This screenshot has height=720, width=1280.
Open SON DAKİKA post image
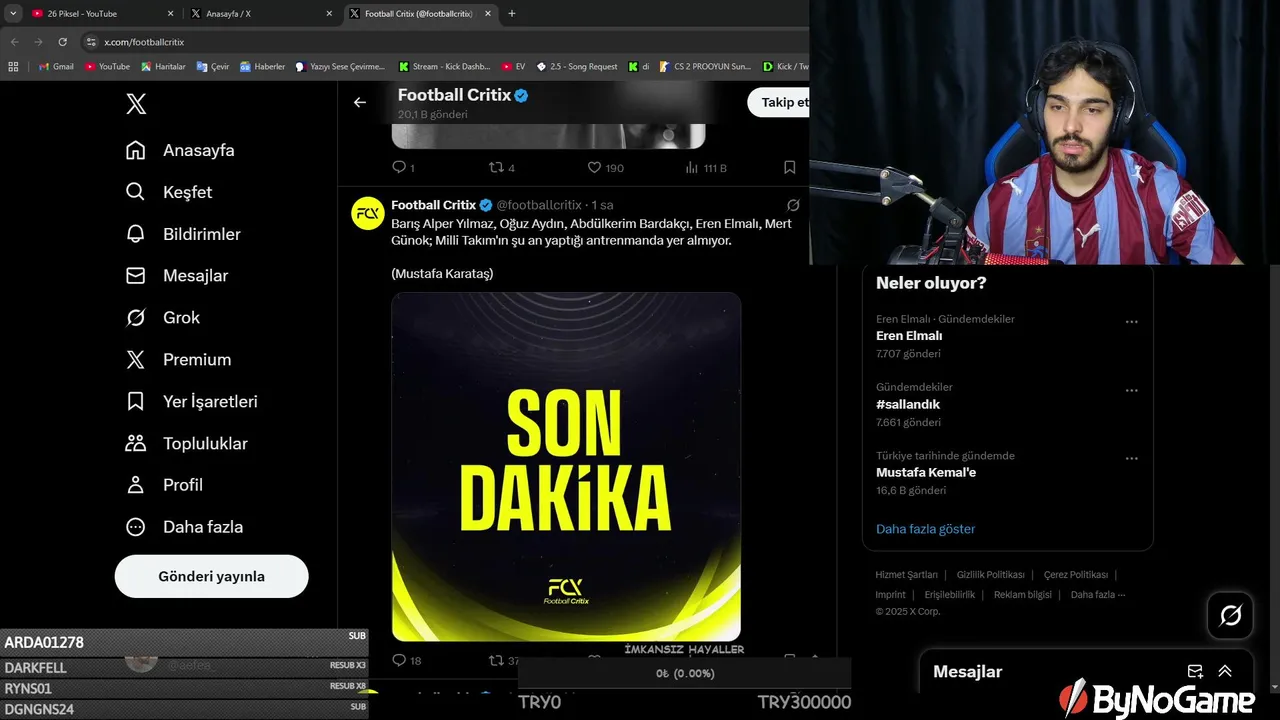(x=566, y=466)
